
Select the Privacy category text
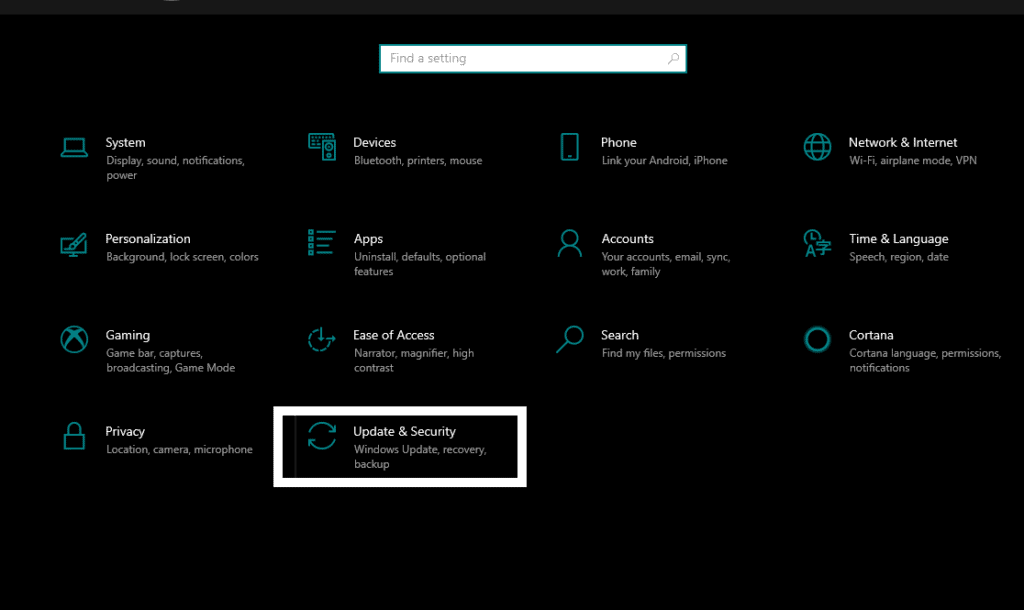[125, 432]
